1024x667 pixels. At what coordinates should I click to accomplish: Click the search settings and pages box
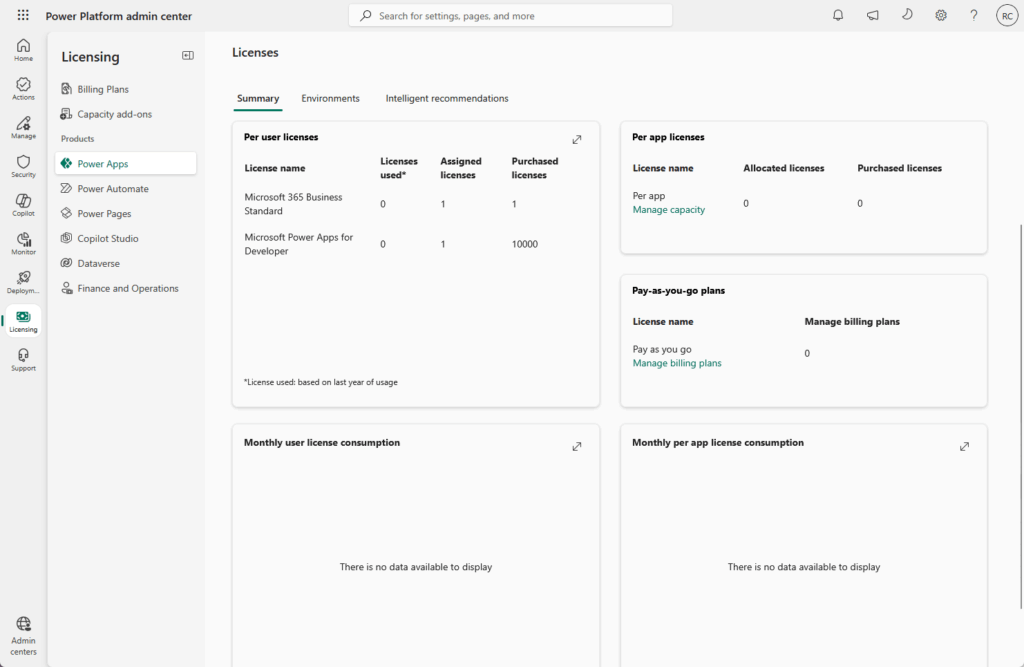coord(510,16)
